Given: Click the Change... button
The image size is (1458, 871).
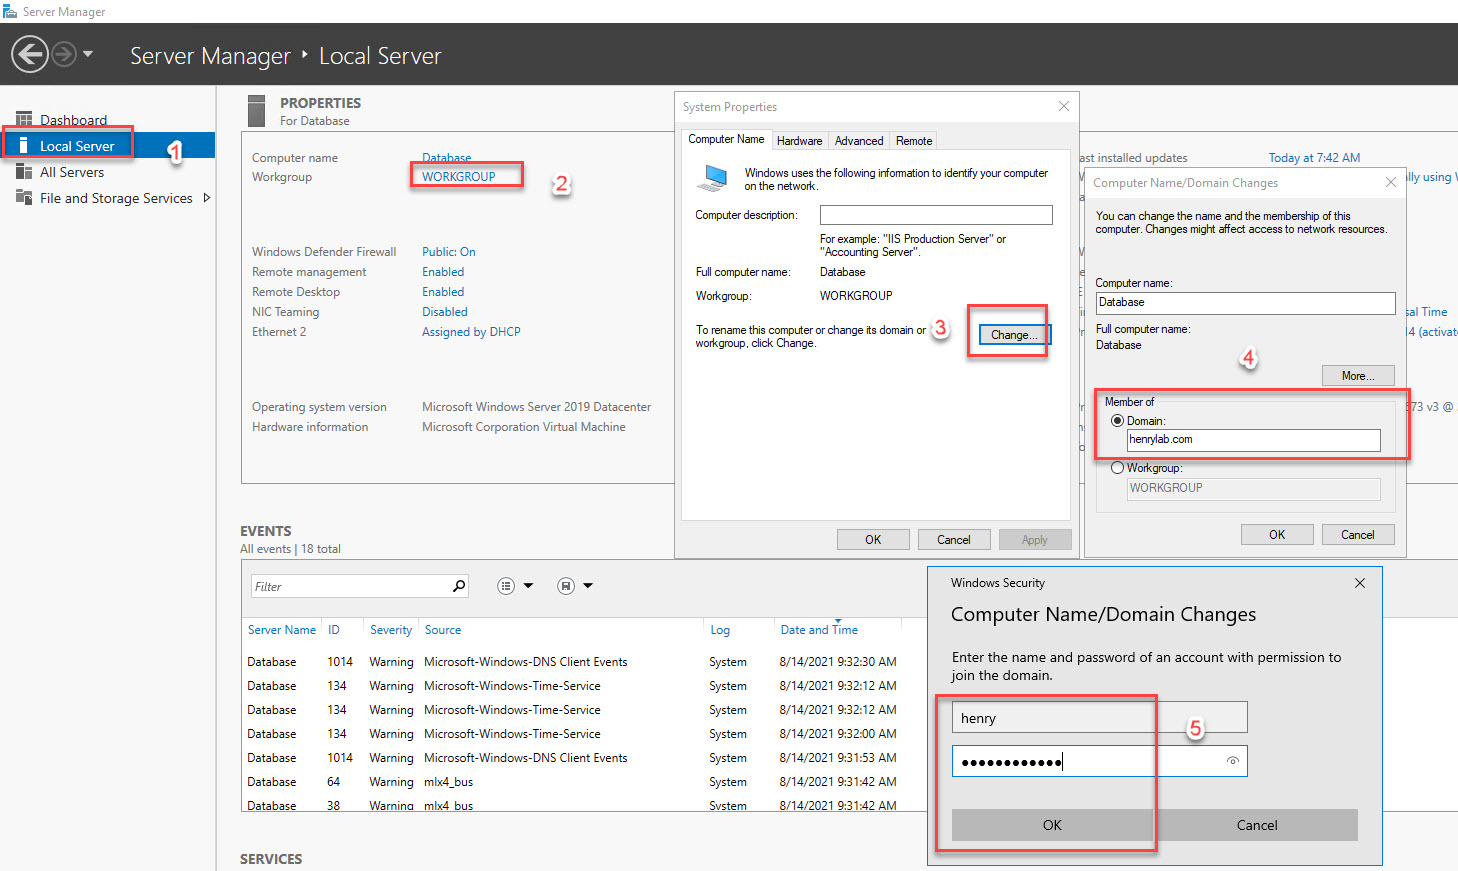Looking at the screenshot, I should 1013,335.
